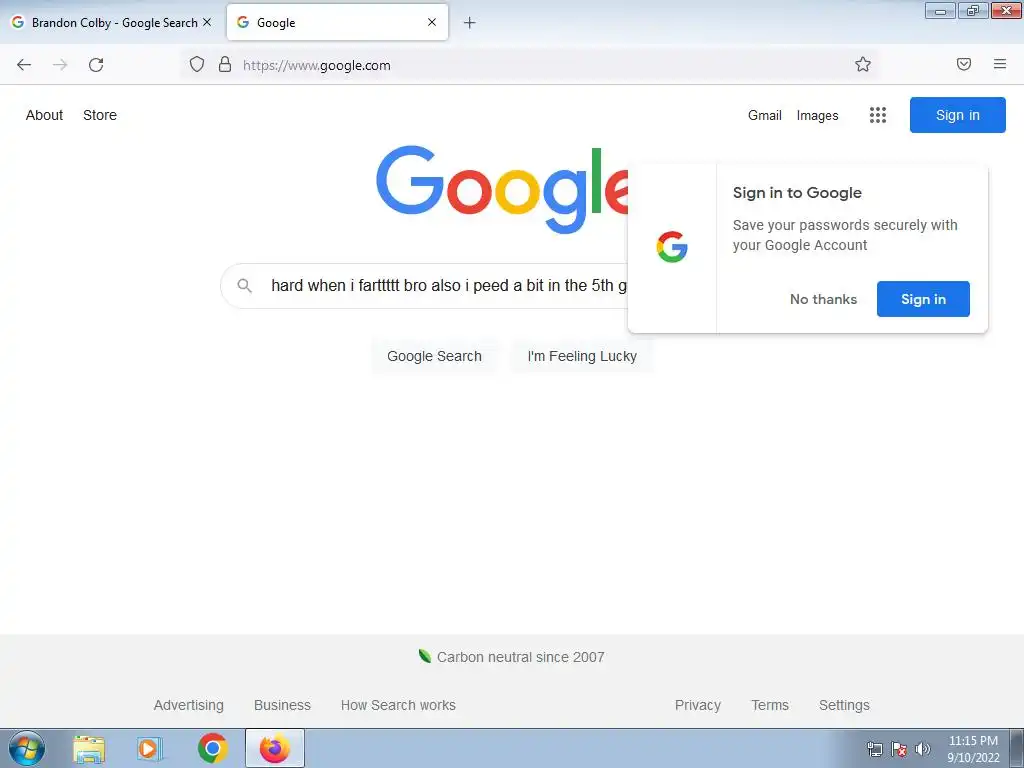The width and height of the screenshot is (1024, 768).
Task: Go to Gmail
Action: point(765,115)
